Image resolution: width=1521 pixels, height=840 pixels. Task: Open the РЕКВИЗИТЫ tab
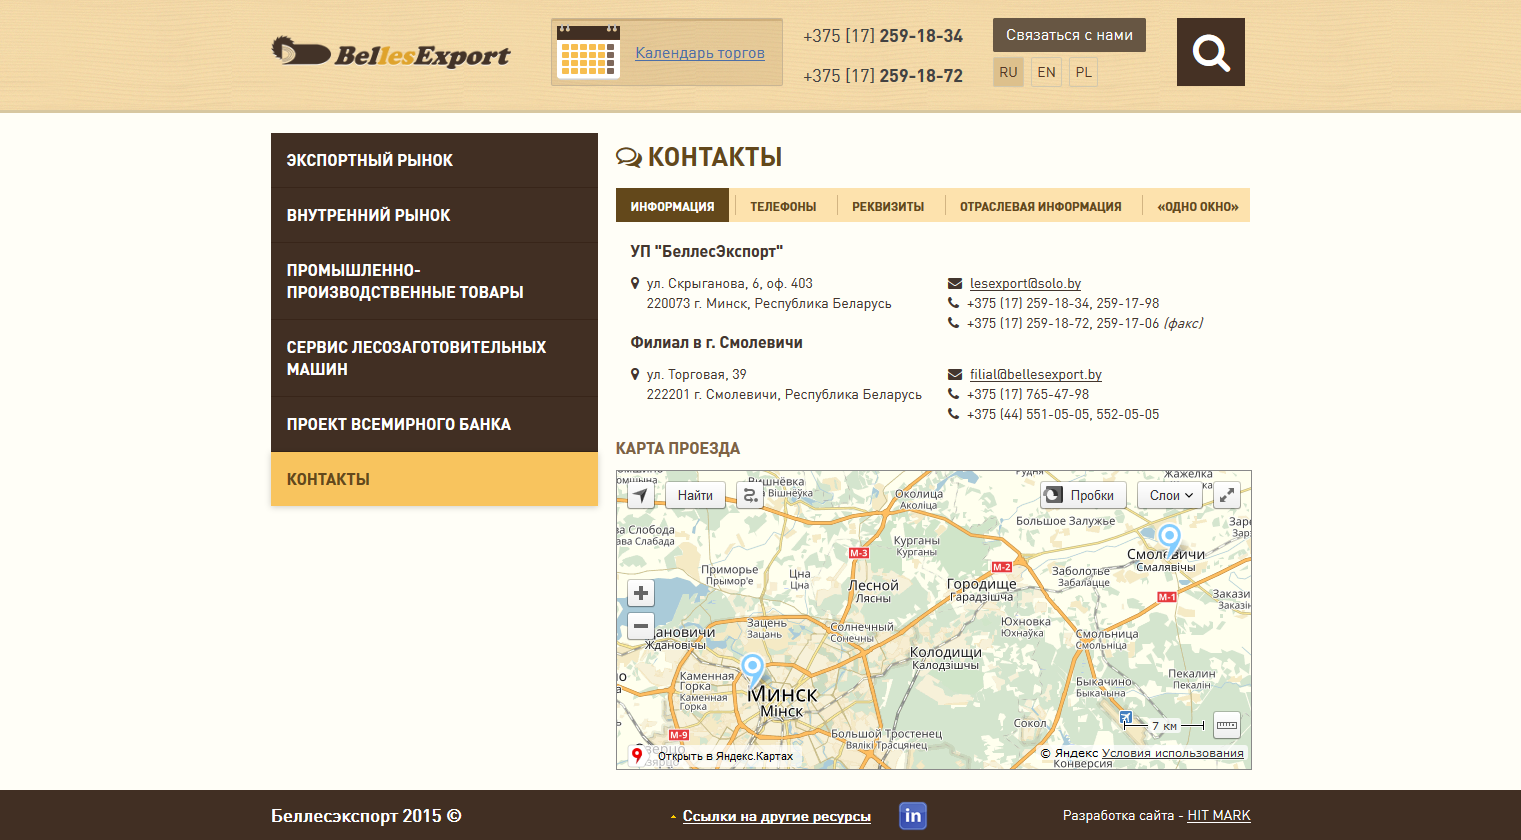coord(888,206)
